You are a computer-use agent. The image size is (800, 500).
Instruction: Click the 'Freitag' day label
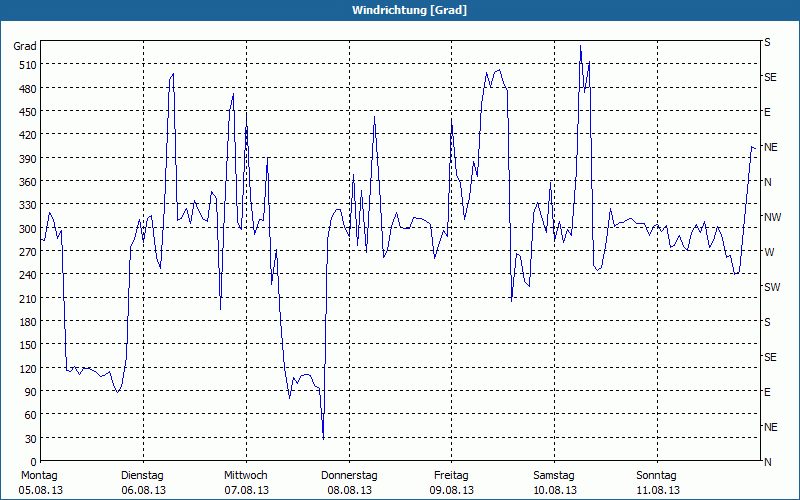coord(451,476)
